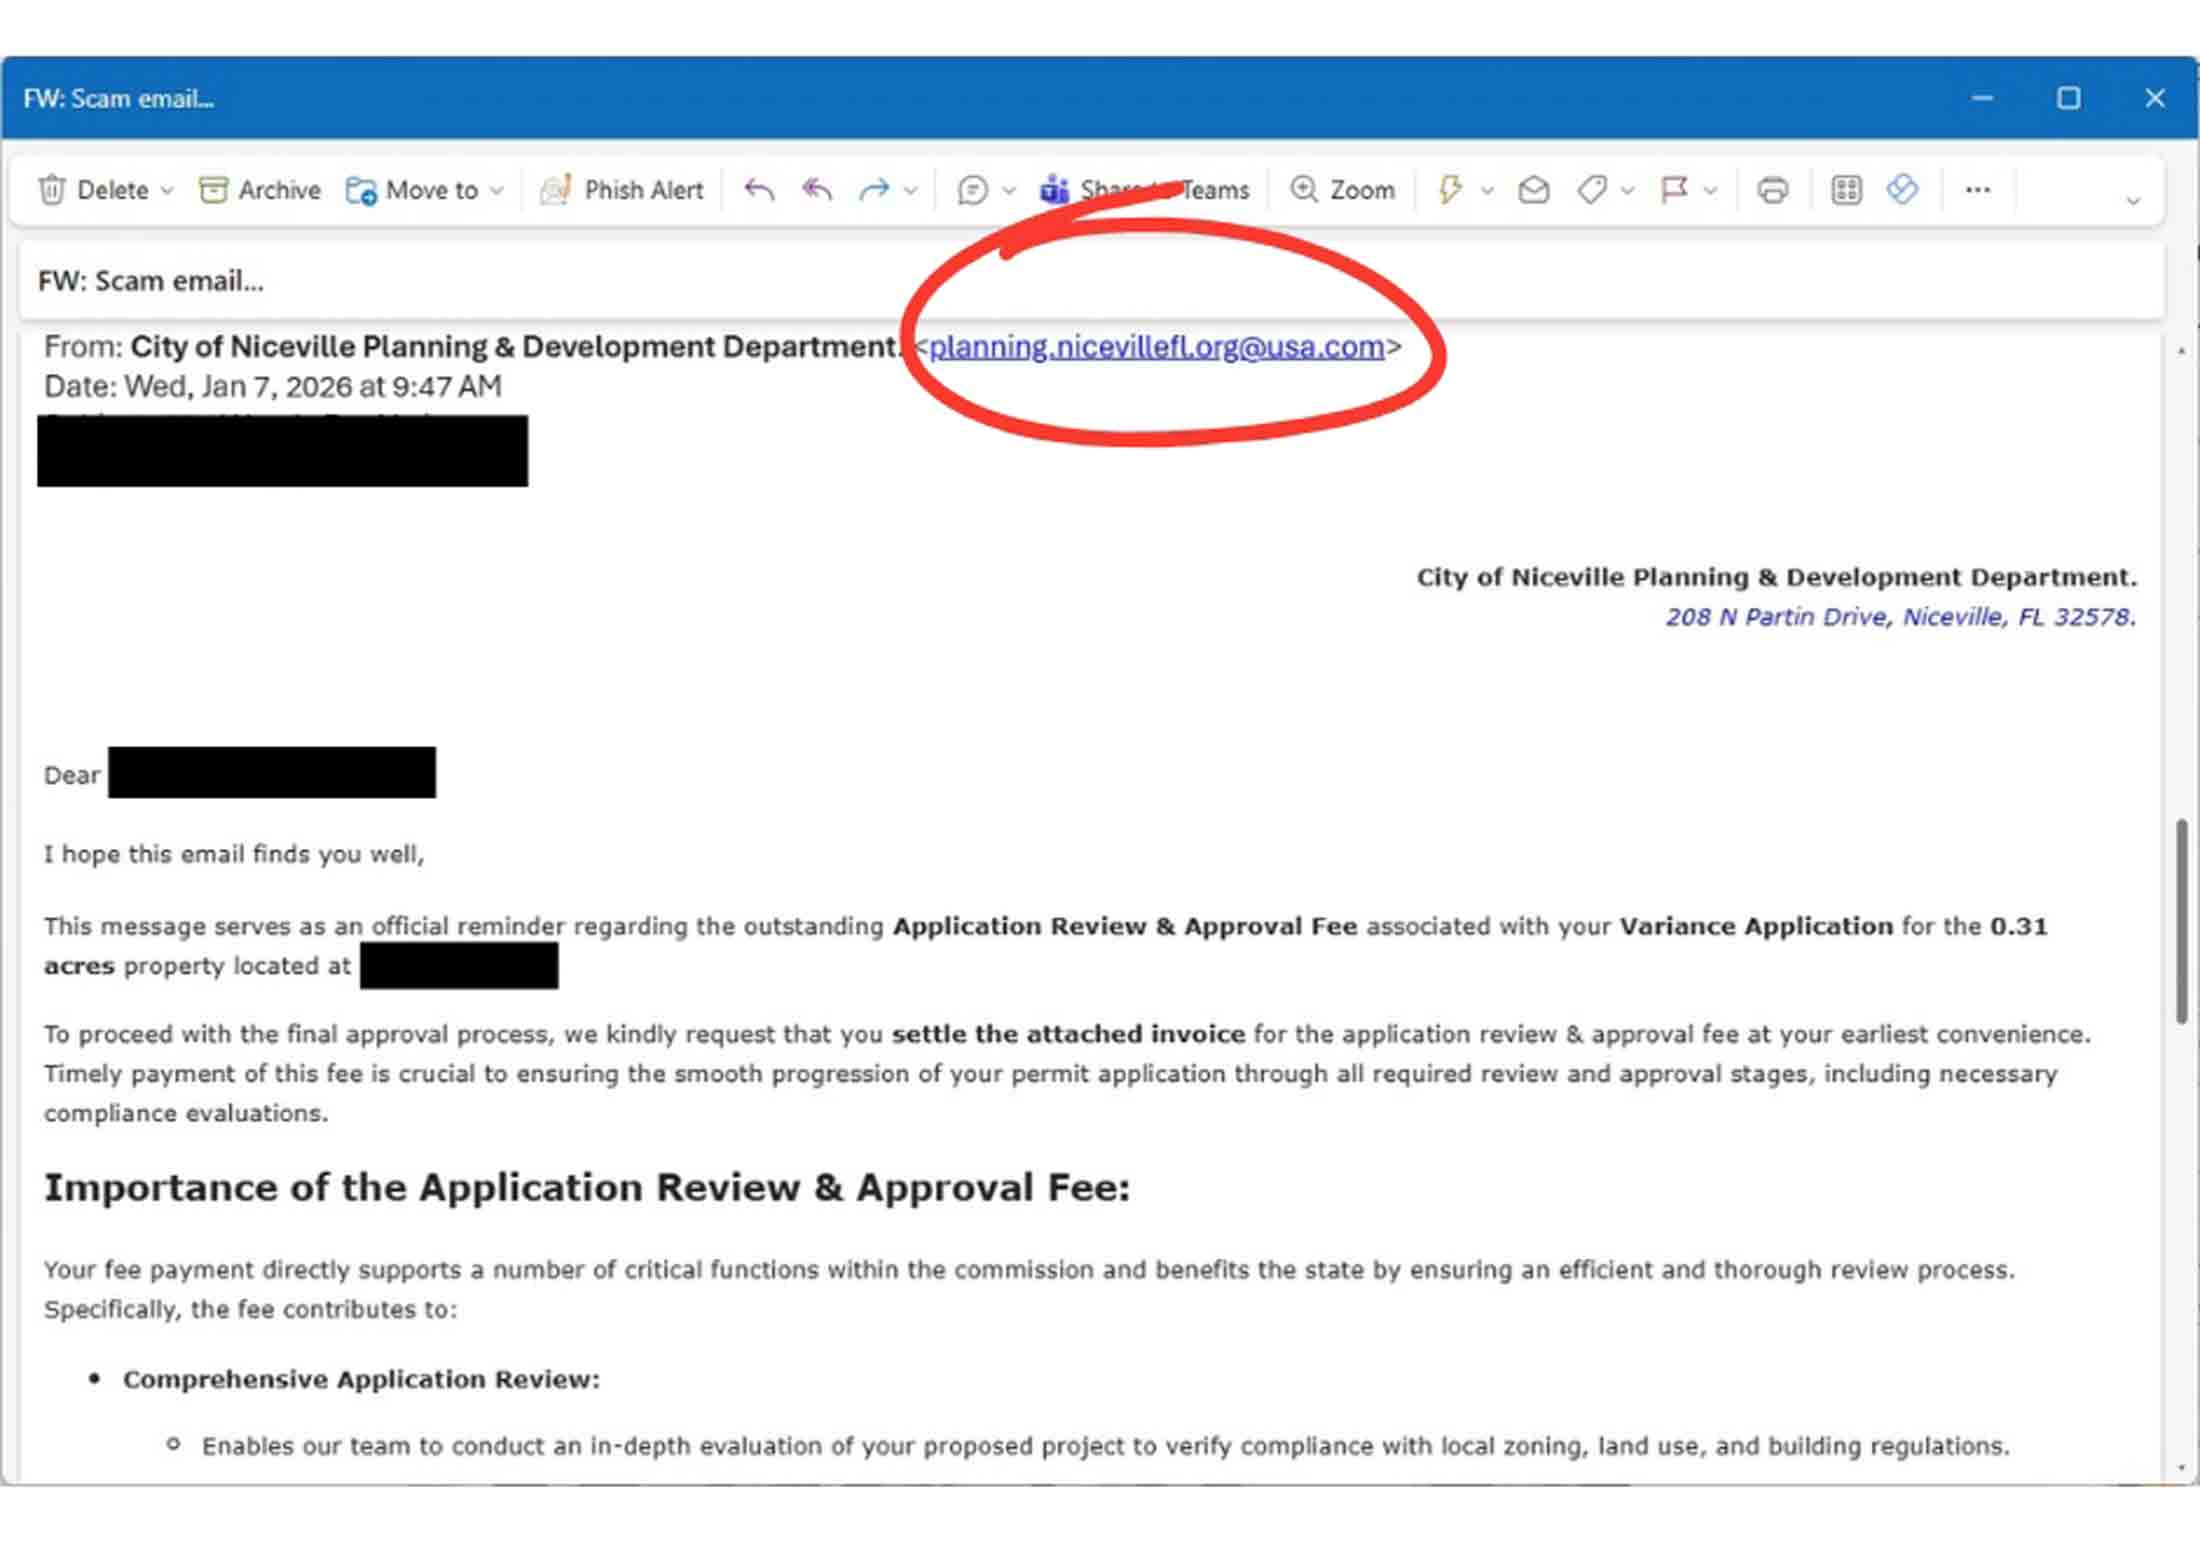
Task: Expand the Forward options dropdown arrow
Action: [x=910, y=190]
